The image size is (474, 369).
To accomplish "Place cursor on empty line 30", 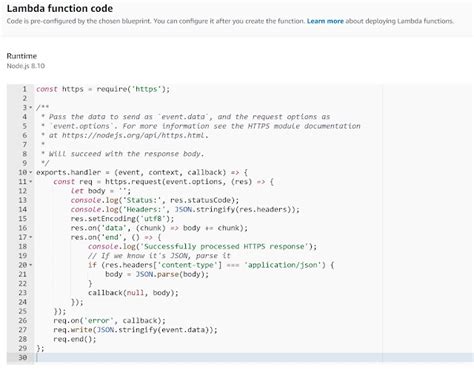I will click(253, 358).
